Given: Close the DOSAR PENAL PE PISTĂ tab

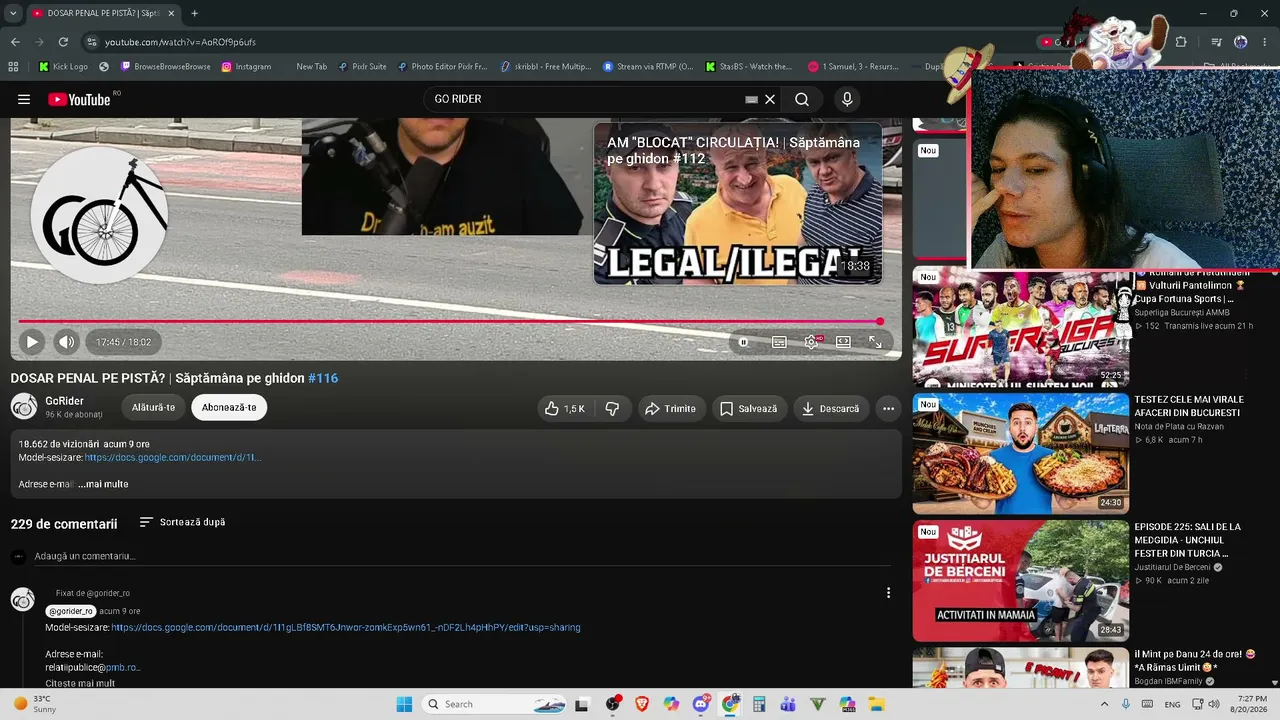Looking at the screenshot, I should [171, 13].
